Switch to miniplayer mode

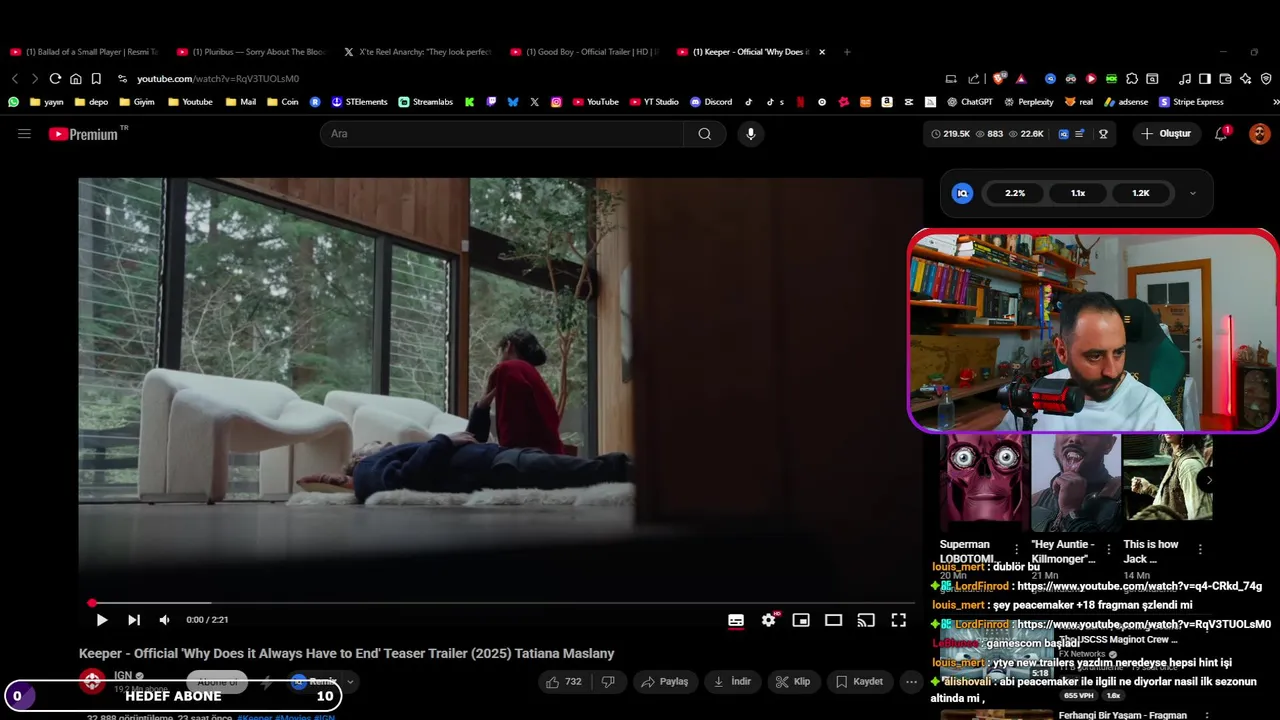pos(801,620)
